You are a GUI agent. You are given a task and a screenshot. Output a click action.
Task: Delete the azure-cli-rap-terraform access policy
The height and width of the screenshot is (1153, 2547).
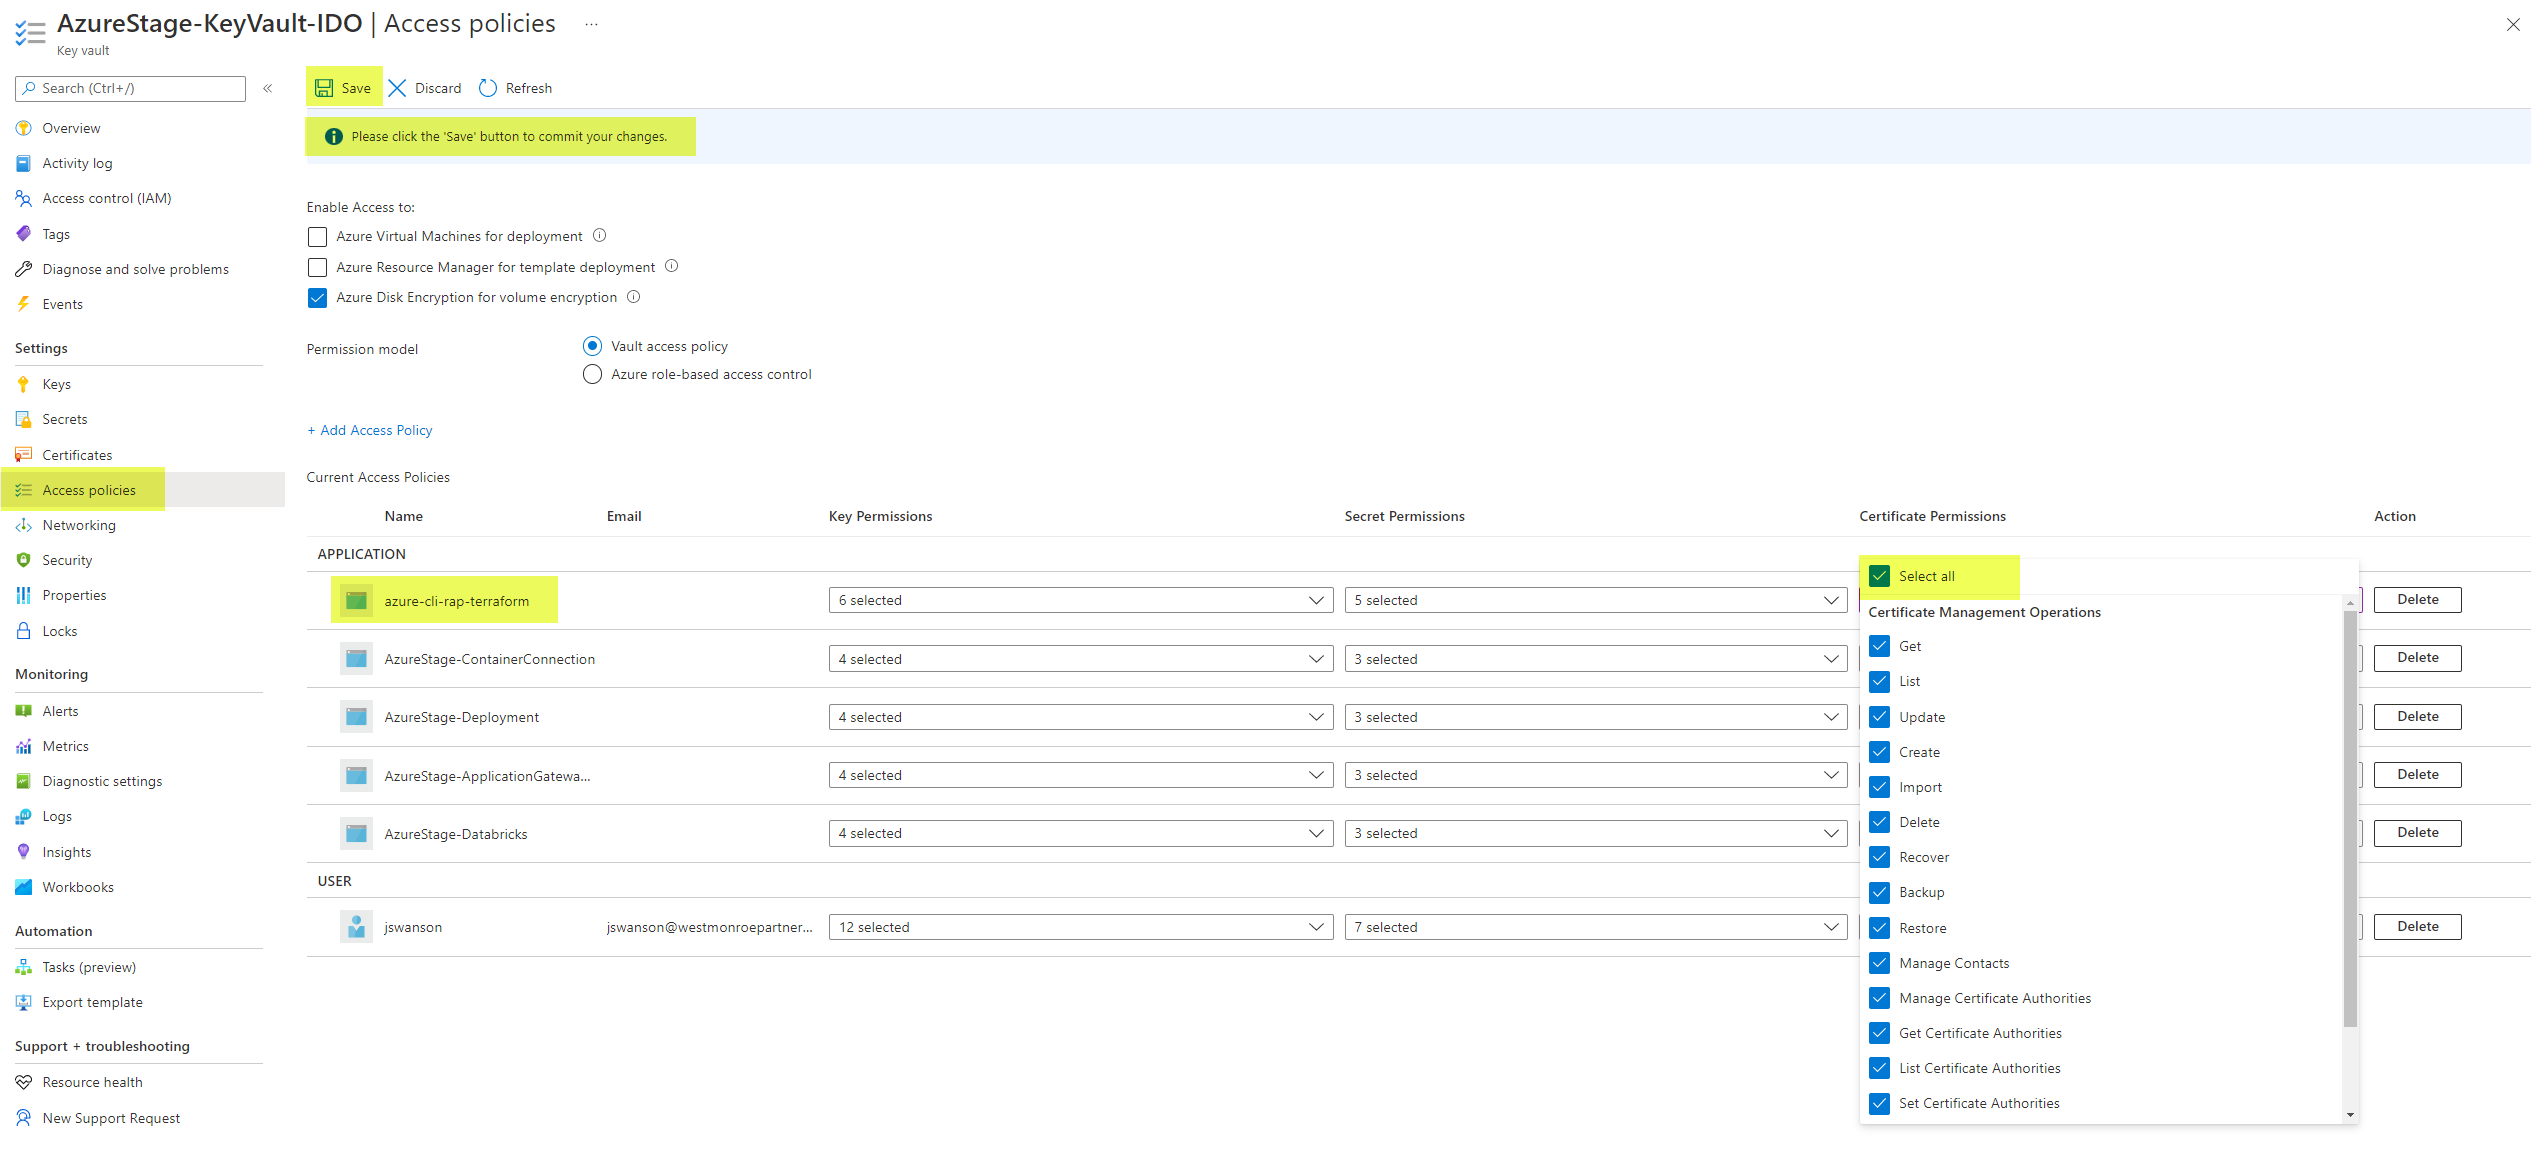click(2417, 600)
